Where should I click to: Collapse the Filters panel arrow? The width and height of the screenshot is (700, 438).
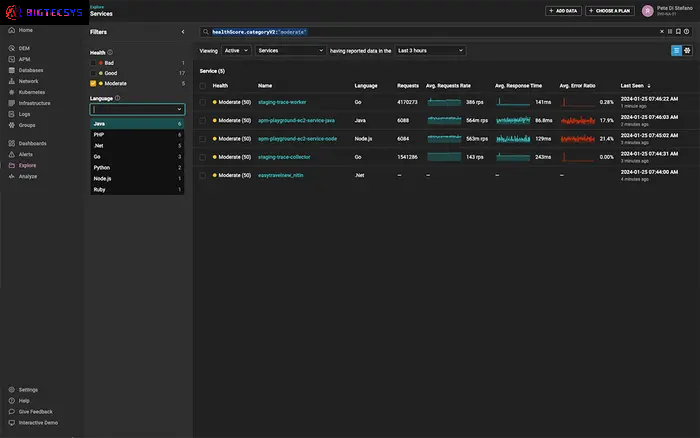(183, 32)
